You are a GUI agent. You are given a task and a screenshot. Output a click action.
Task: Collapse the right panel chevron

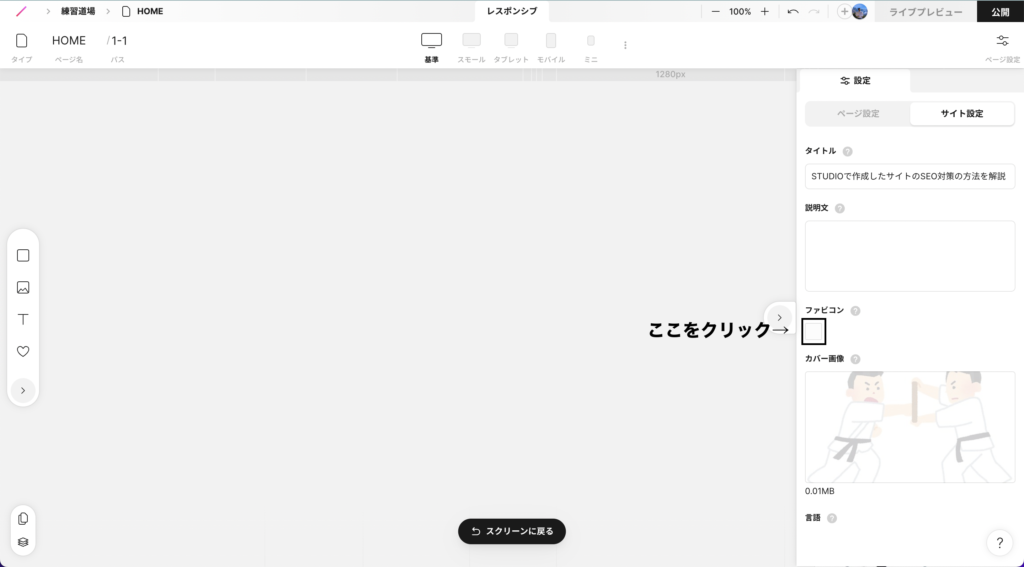click(x=779, y=317)
